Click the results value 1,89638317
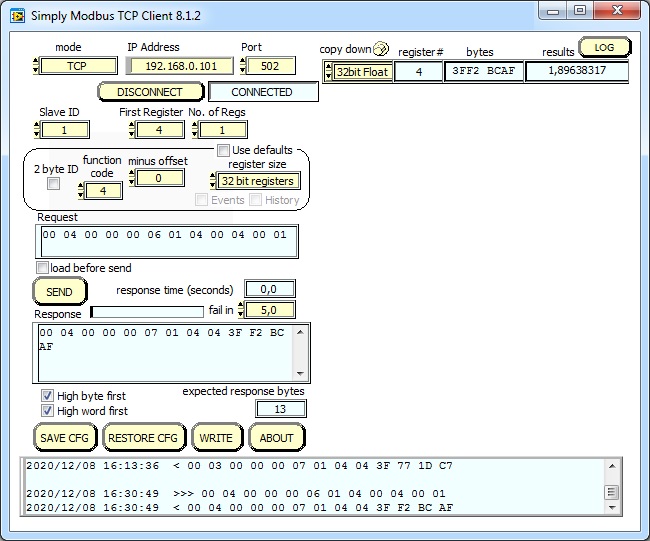Viewport: 650px width, 541px height. 577,71
